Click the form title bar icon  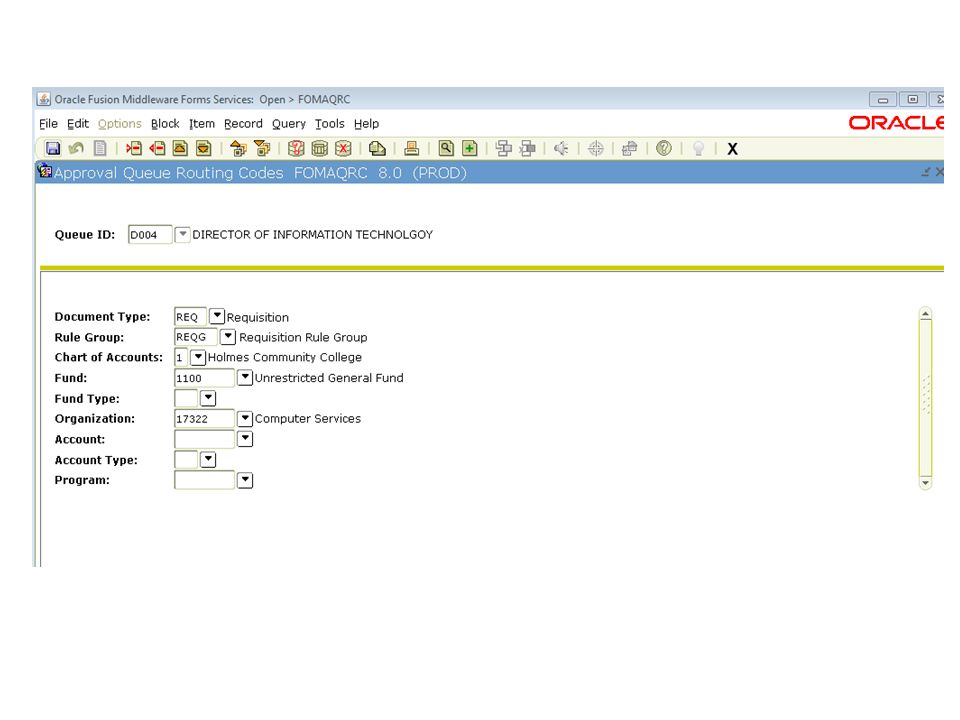(x=45, y=171)
